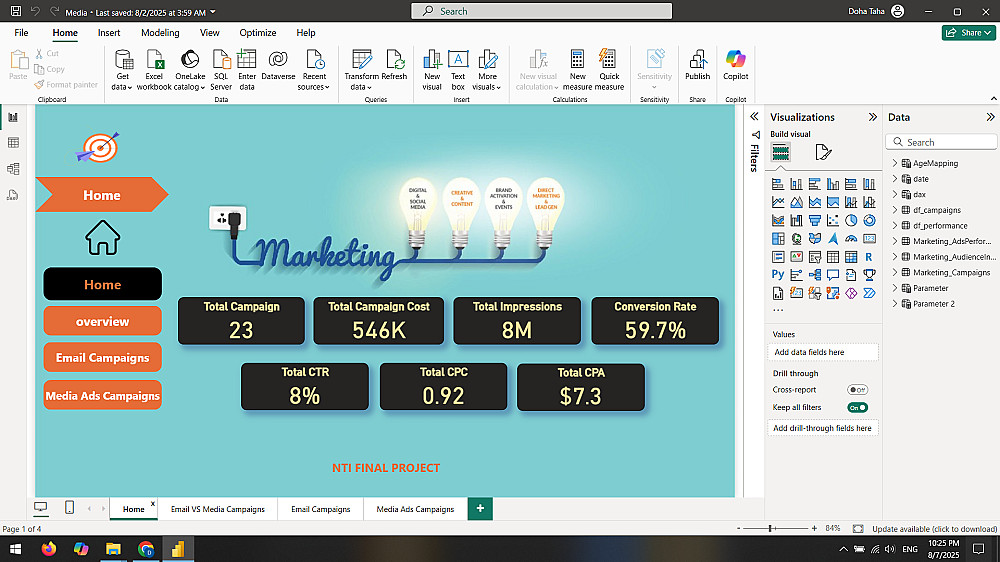Adjust the zoom slider in status bar
Viewport: 1000px width, 562px height.
click(x=770, y=528)
